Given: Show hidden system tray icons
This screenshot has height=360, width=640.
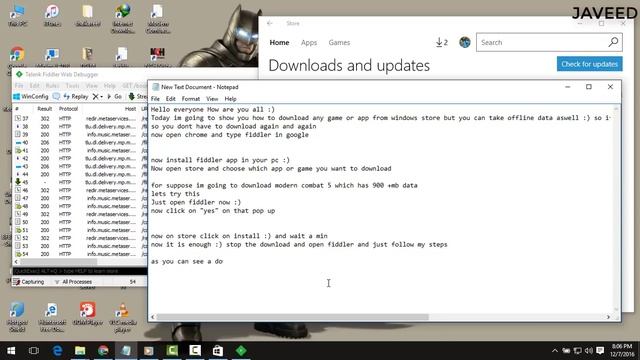Looking at the screenshot, I should click(555, 351).
